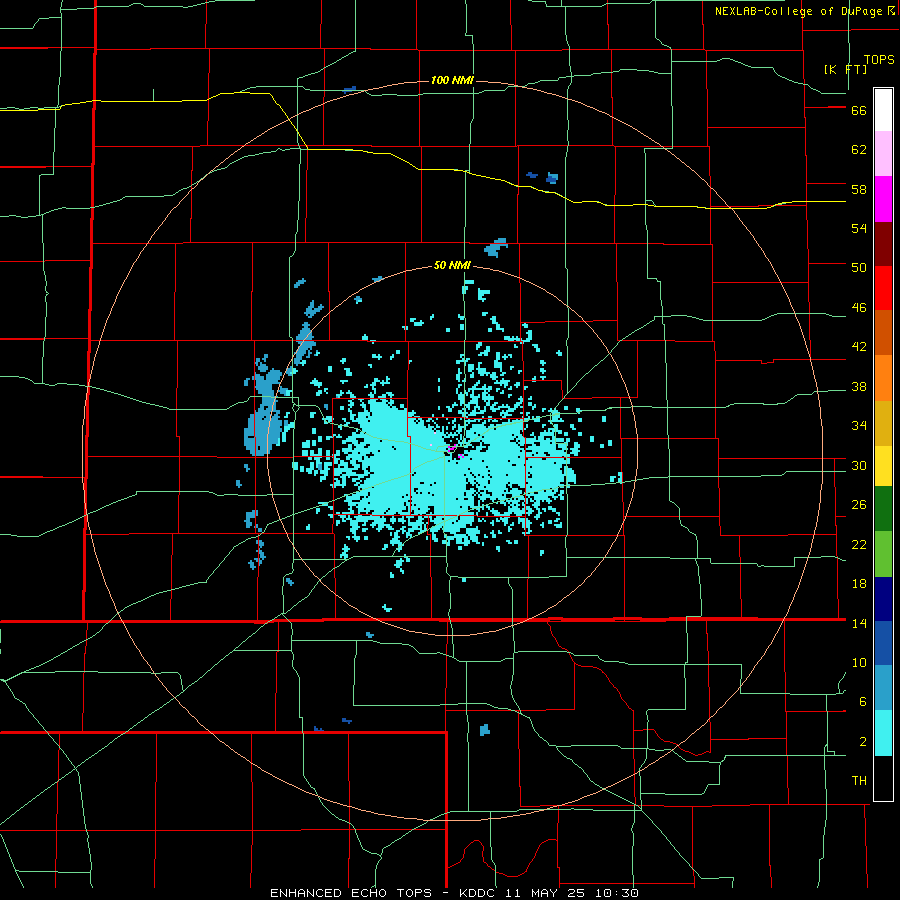The height and width of the screenshot is (900, 900).
Task: Click the legend value 66
Action: [x=859, y=111]
